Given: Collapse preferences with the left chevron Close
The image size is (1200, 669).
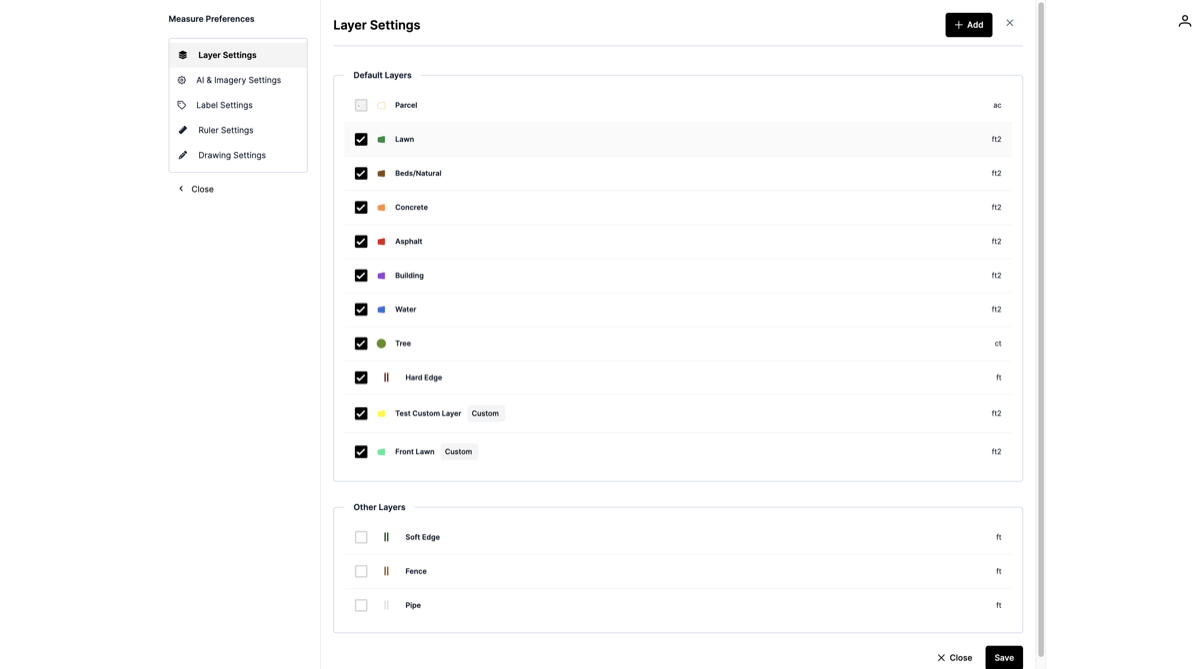Looking at the screenshot, I should click(196, 189).
